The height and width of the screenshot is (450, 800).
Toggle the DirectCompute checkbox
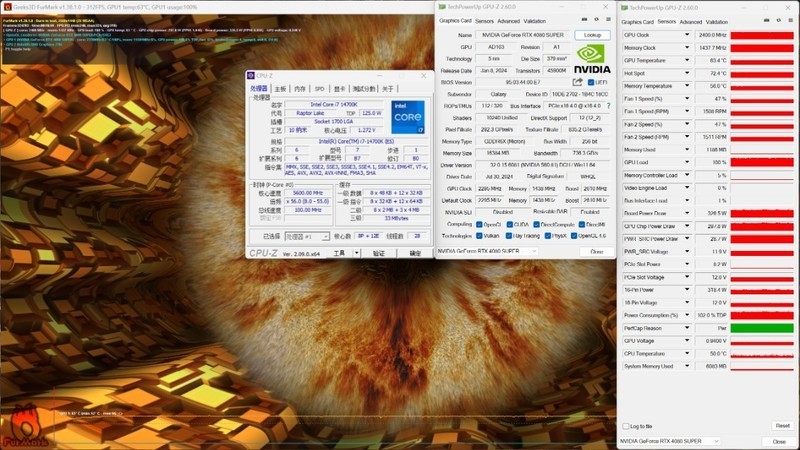[536, 224]
